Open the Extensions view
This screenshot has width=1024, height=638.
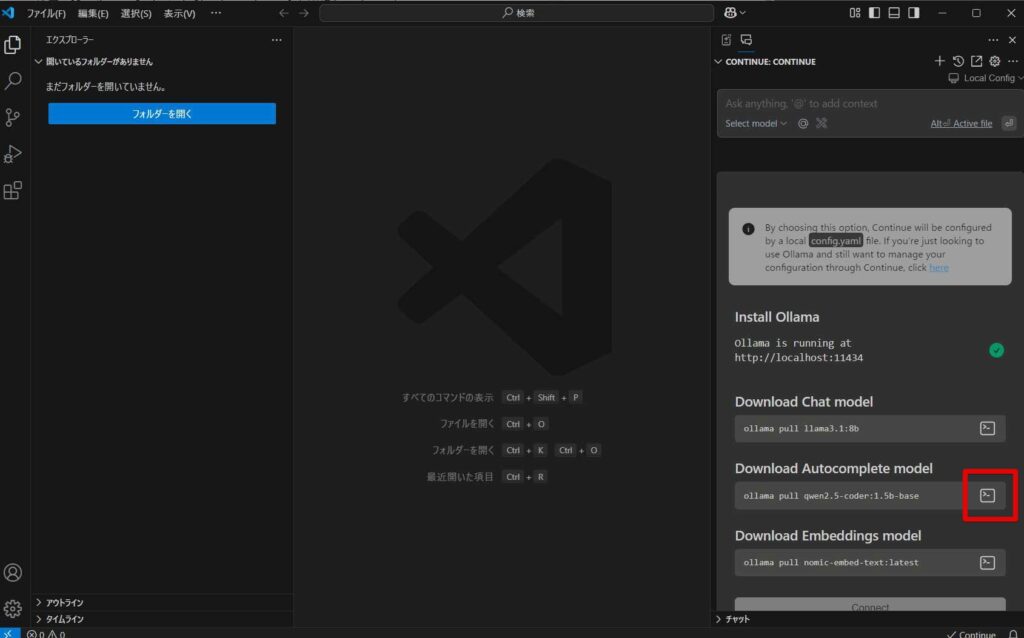(13, 190)
